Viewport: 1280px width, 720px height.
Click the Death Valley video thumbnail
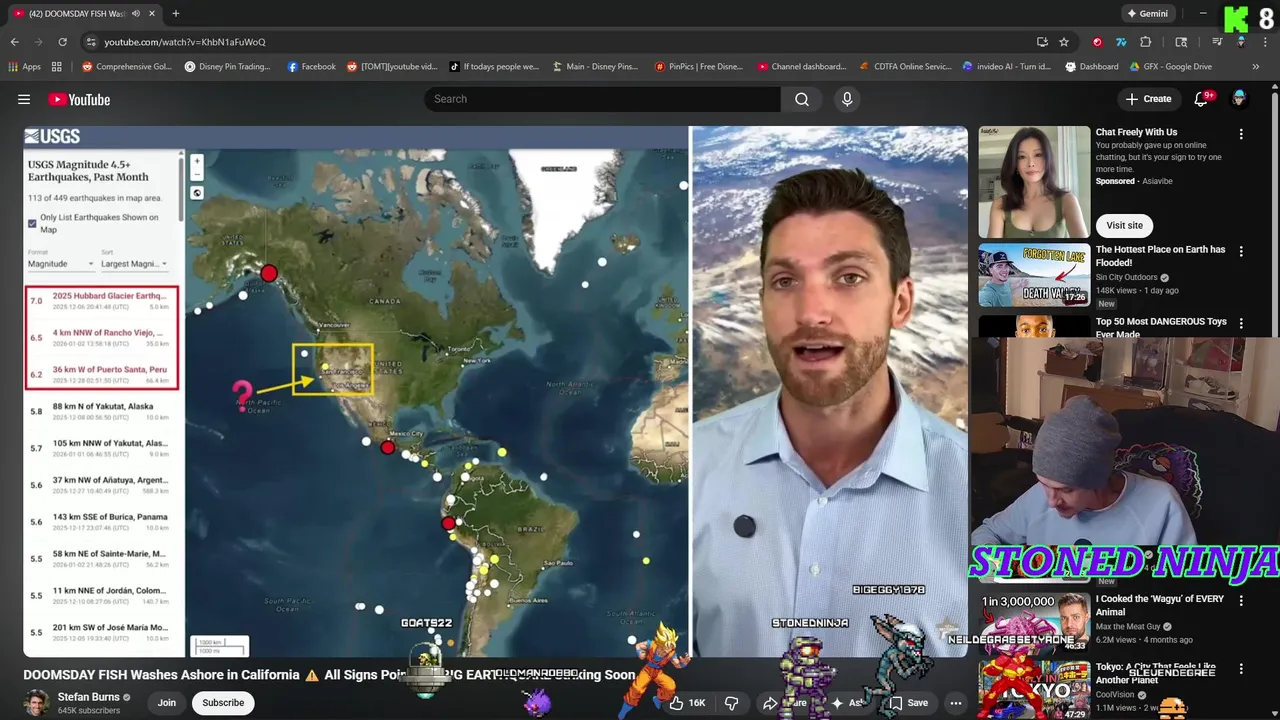click(x=1034, y=274)
